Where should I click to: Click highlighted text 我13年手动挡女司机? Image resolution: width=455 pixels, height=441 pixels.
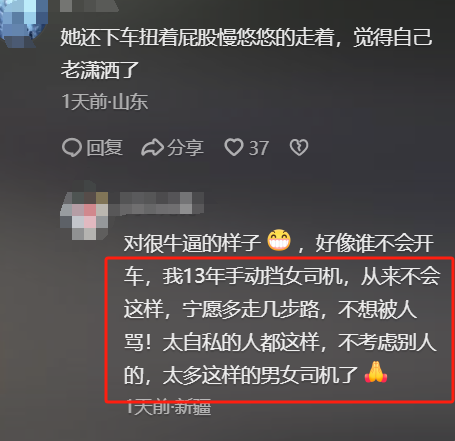253,276
